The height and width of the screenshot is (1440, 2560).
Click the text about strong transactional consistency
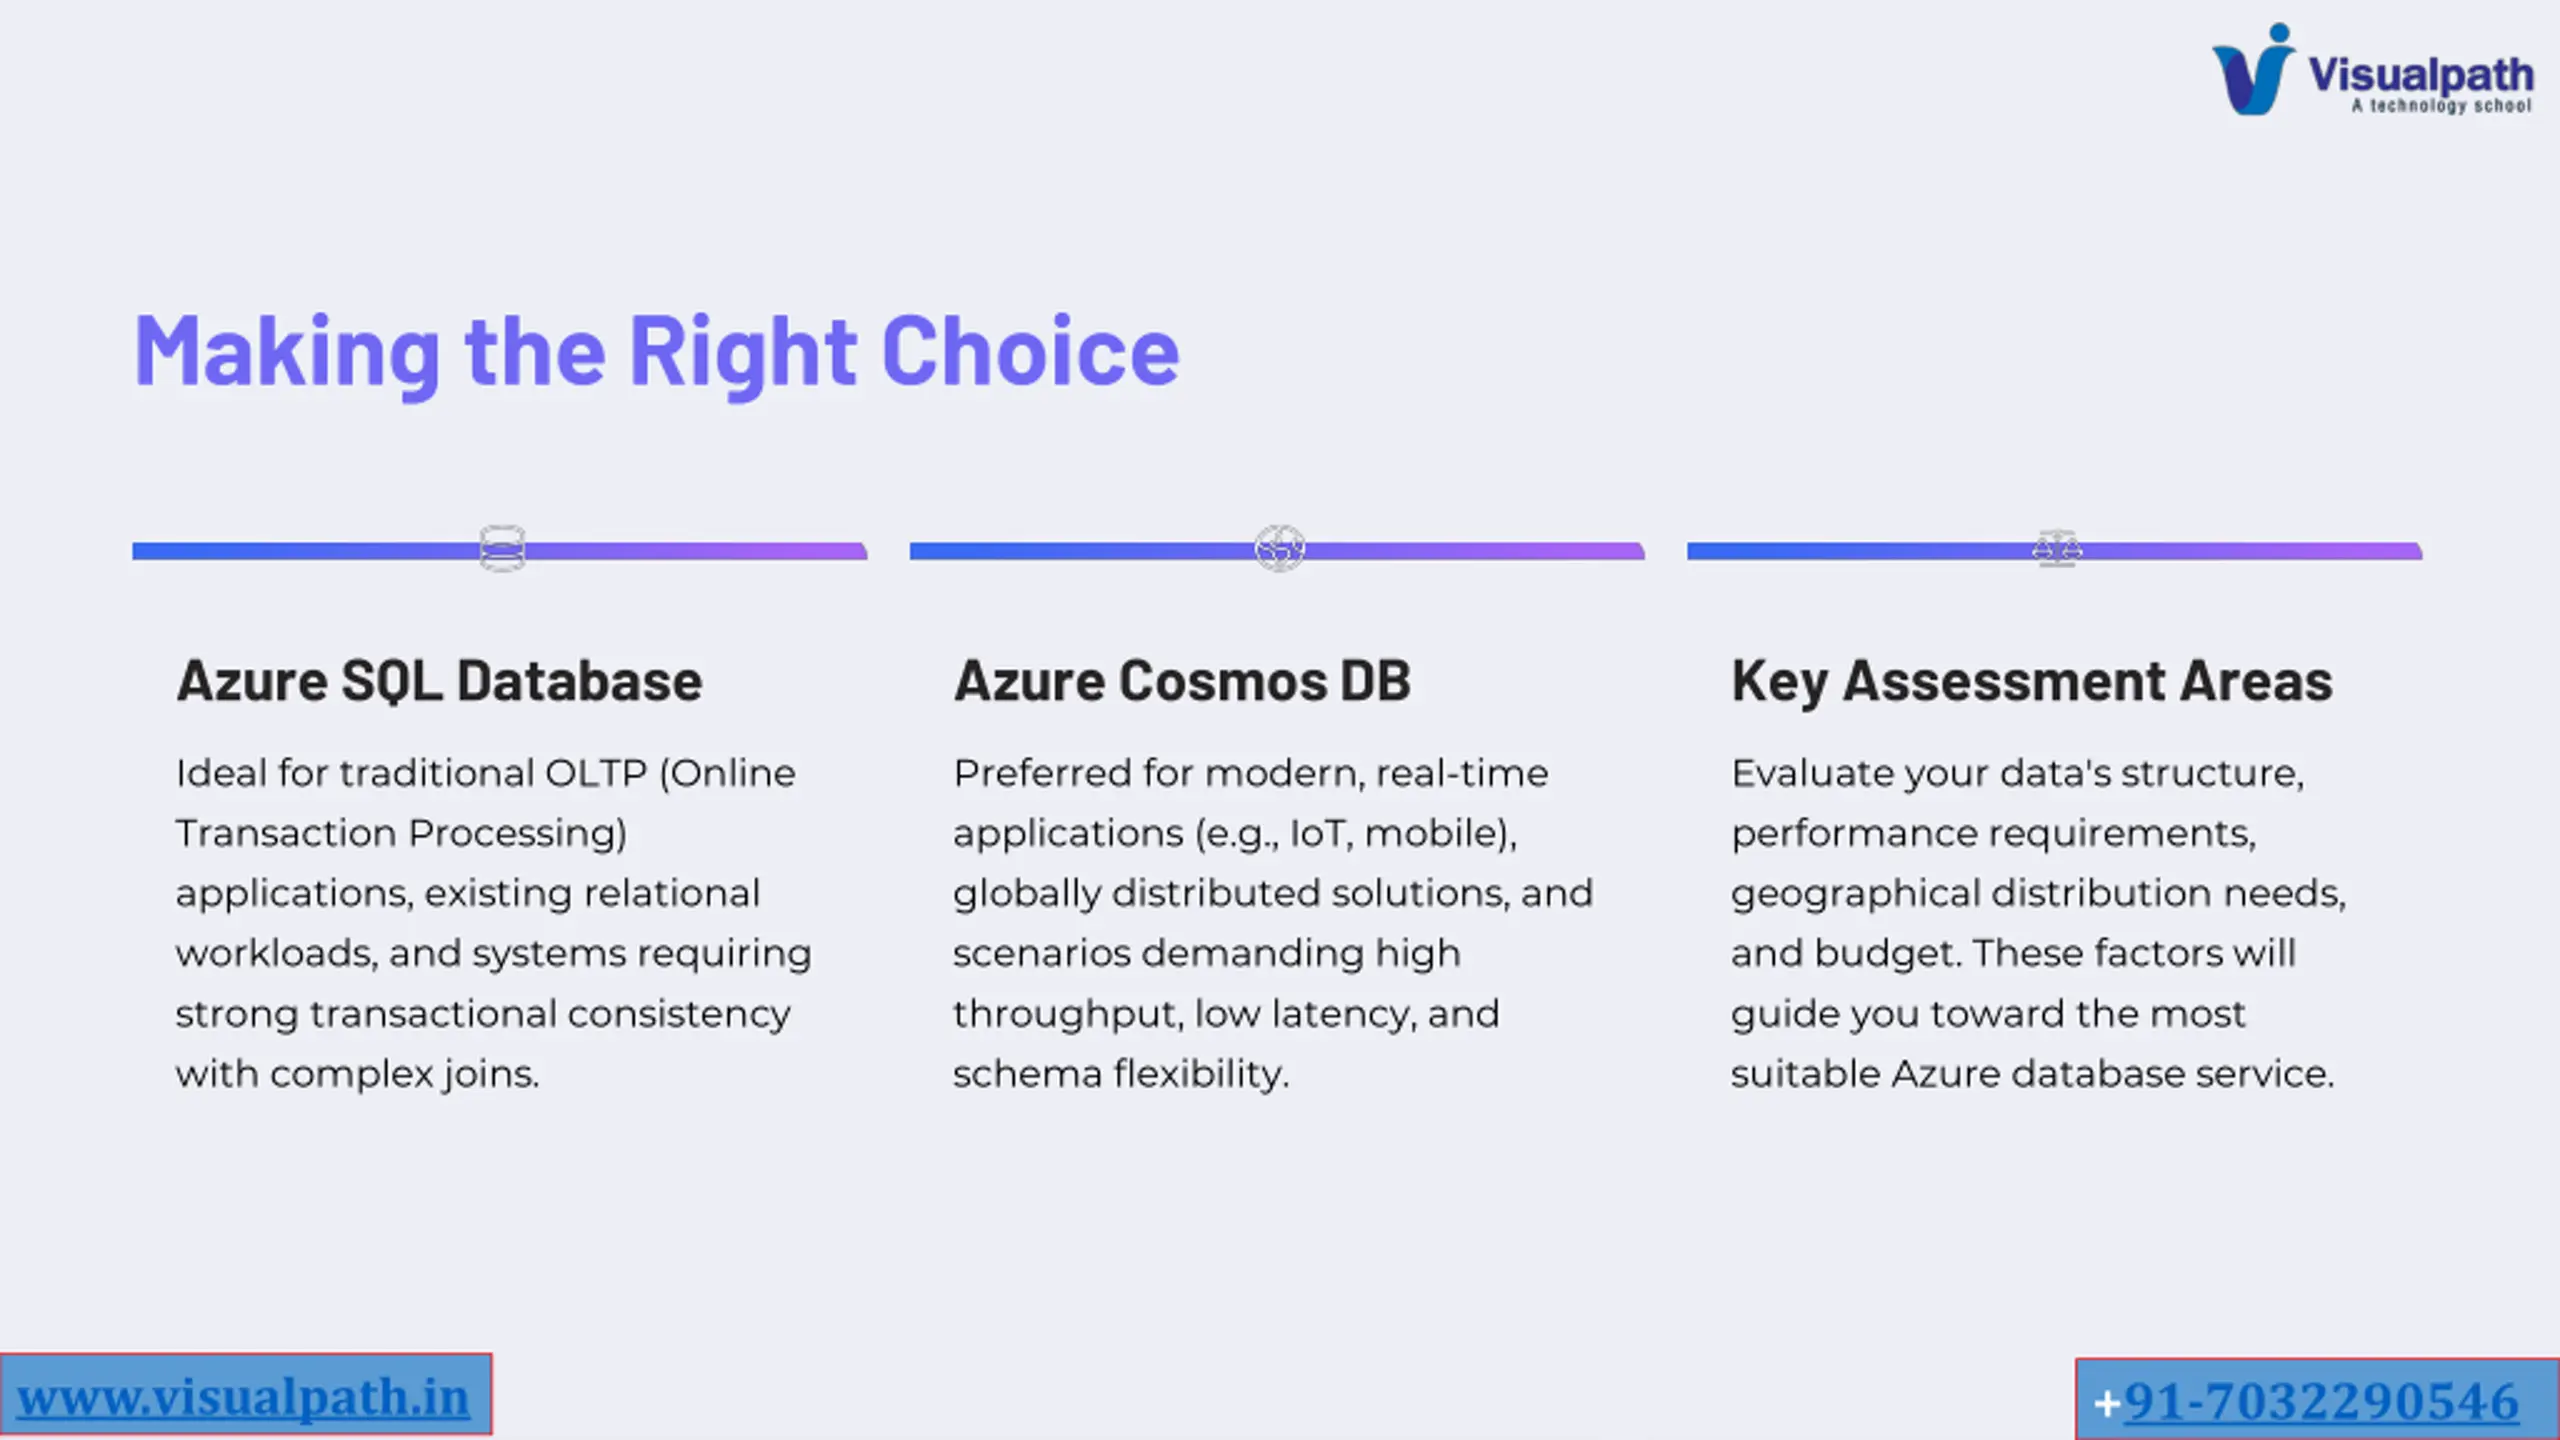pyautogui.click(x=483, y=1014)
